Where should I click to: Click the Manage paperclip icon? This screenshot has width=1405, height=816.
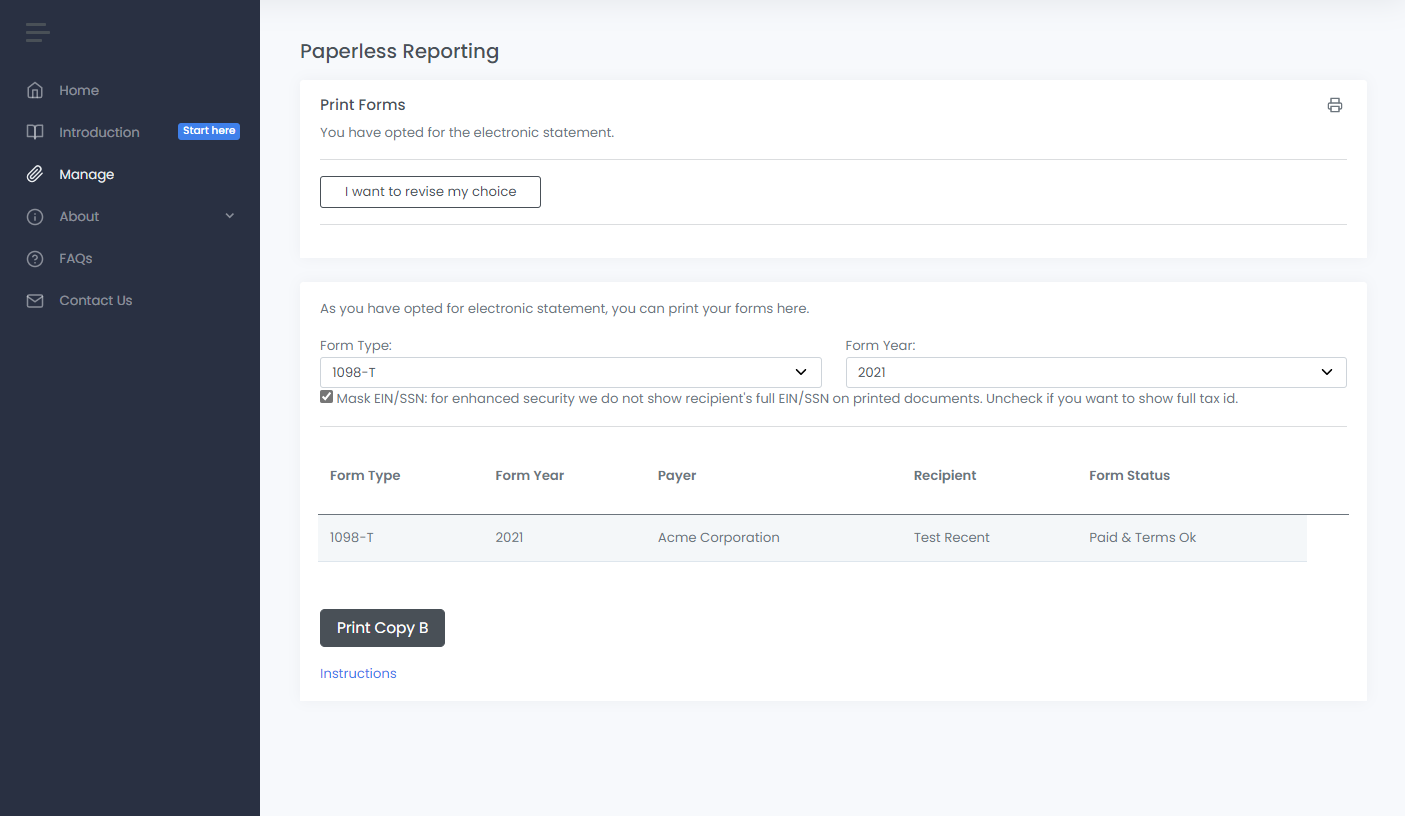point(35,174)
